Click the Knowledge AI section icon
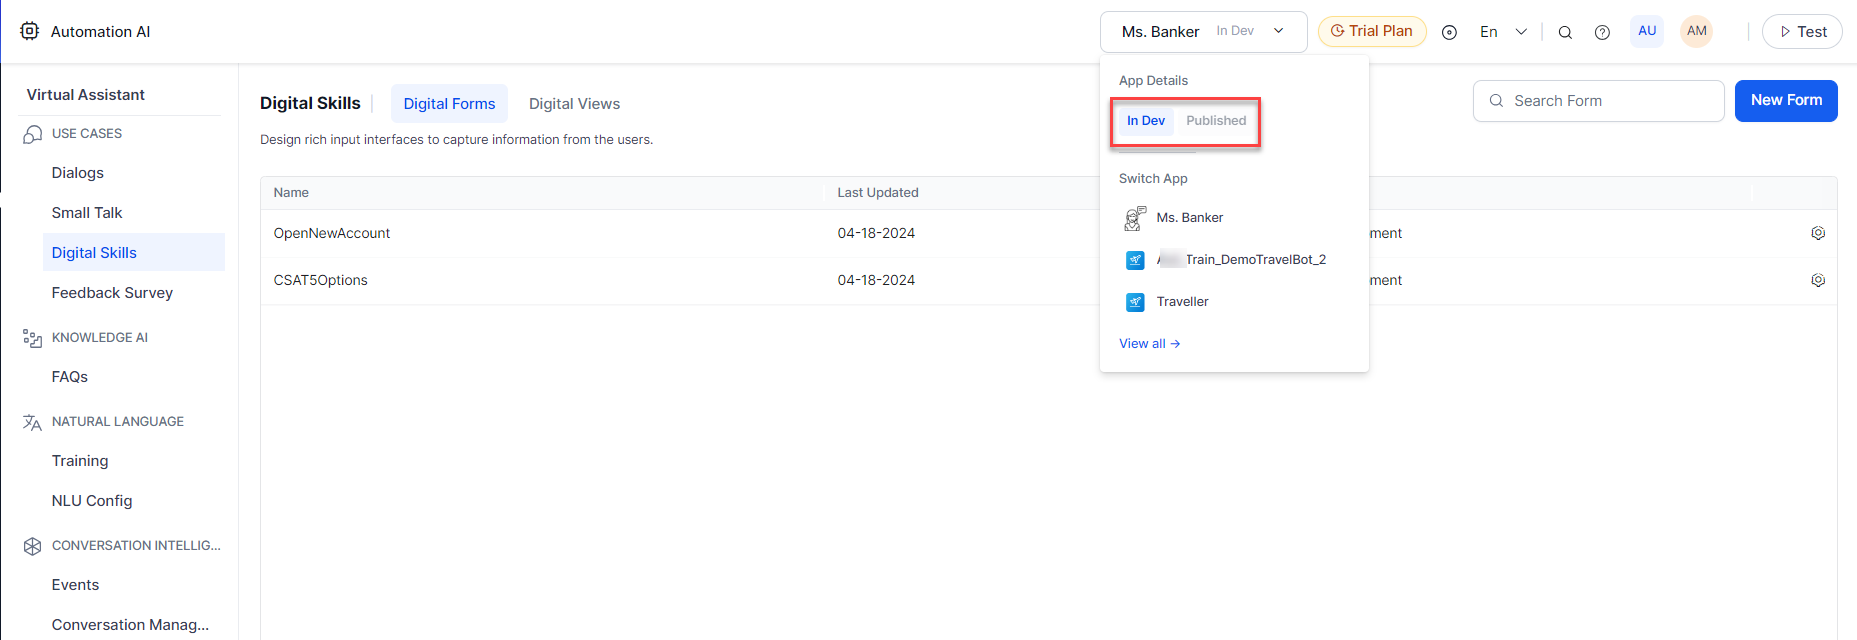Screen dimensions: 1857x640 [32, 338]
